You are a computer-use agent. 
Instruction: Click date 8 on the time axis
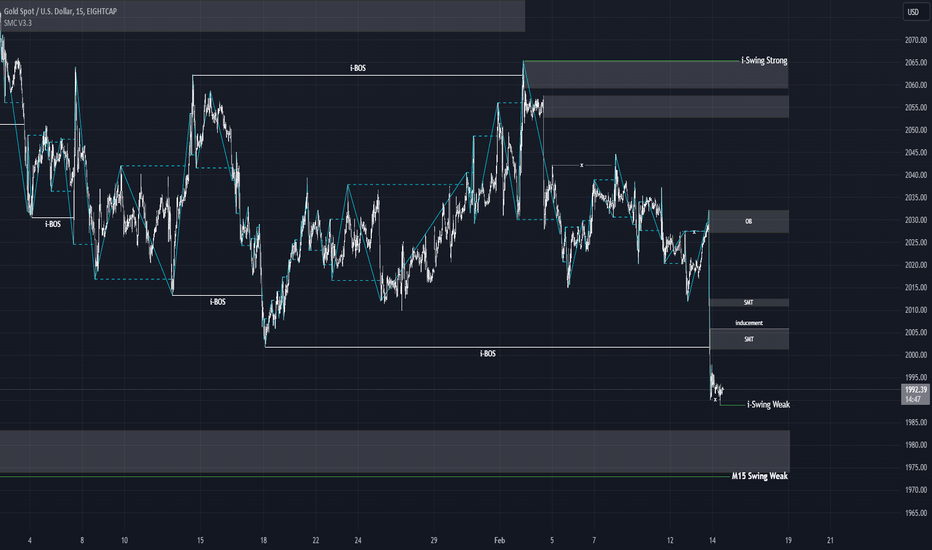click(x=82, y=540)
